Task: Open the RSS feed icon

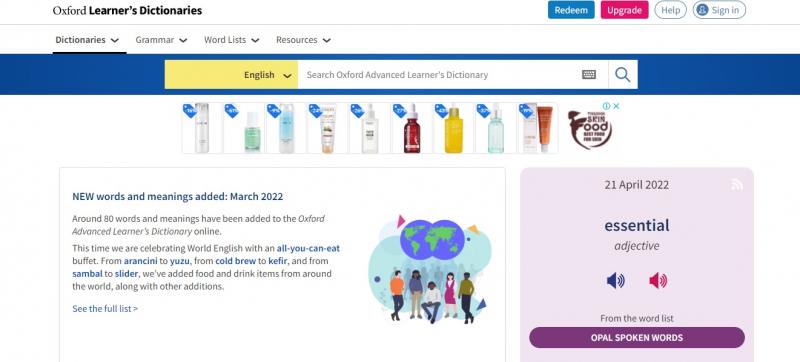Action: coord(737,185)
